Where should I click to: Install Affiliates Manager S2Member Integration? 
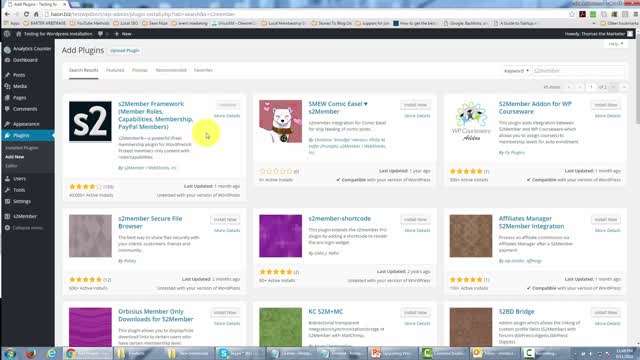[x=606, y=220]
